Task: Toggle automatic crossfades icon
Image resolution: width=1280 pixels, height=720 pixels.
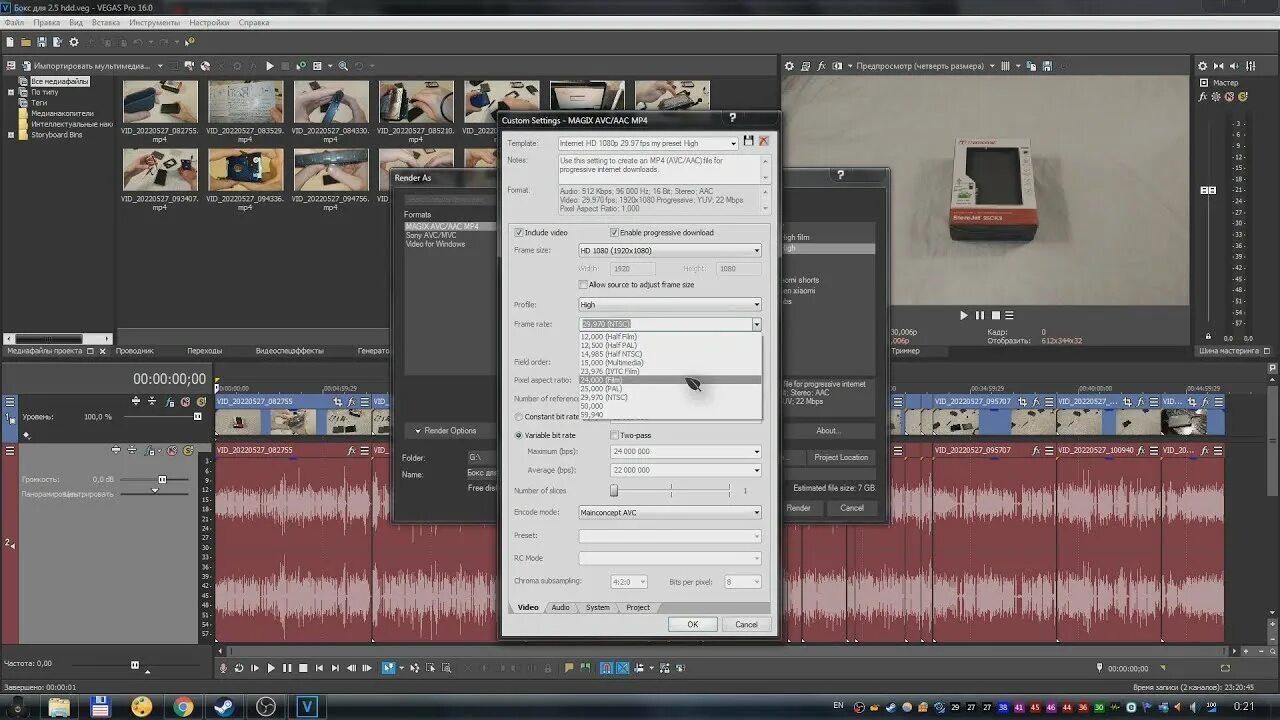Action: [x=623, y=668]
